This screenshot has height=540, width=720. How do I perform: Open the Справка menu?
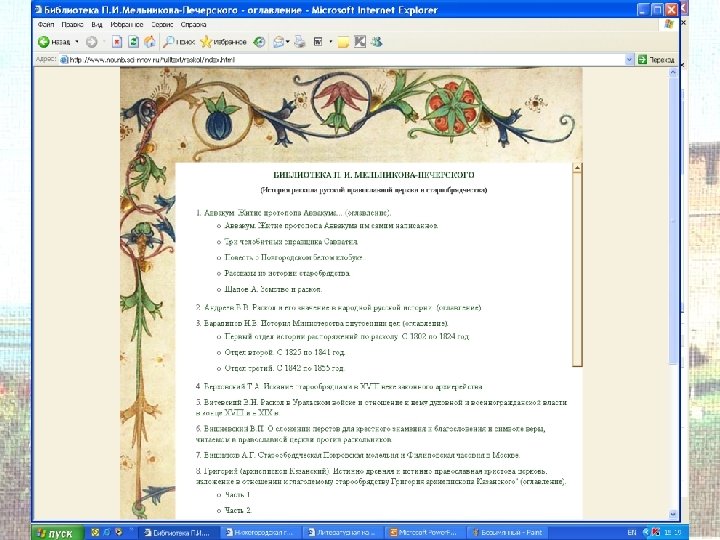193,24
